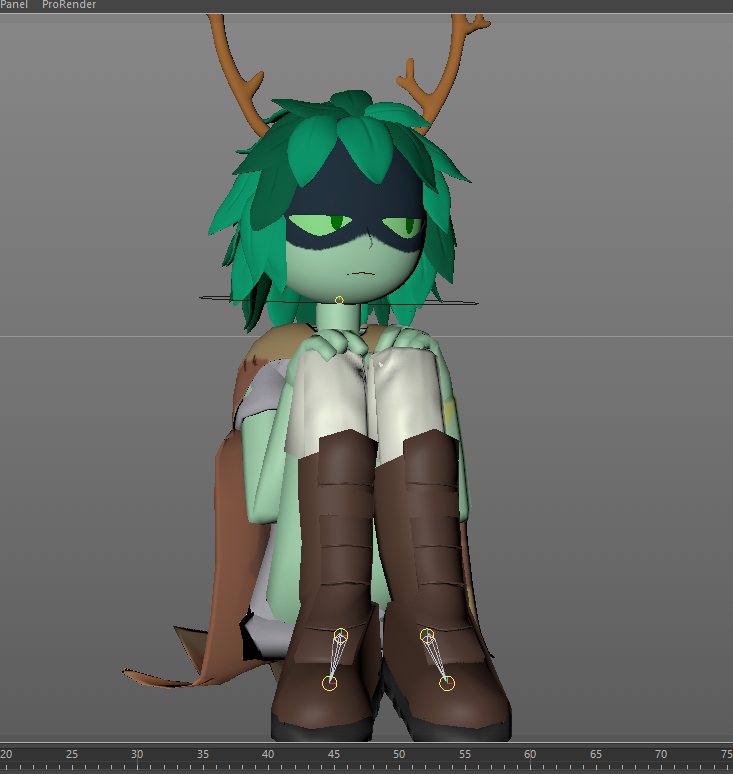733x774 pixels.
Task: Go to frame 65 on the timeline
Action: [596, 754]
